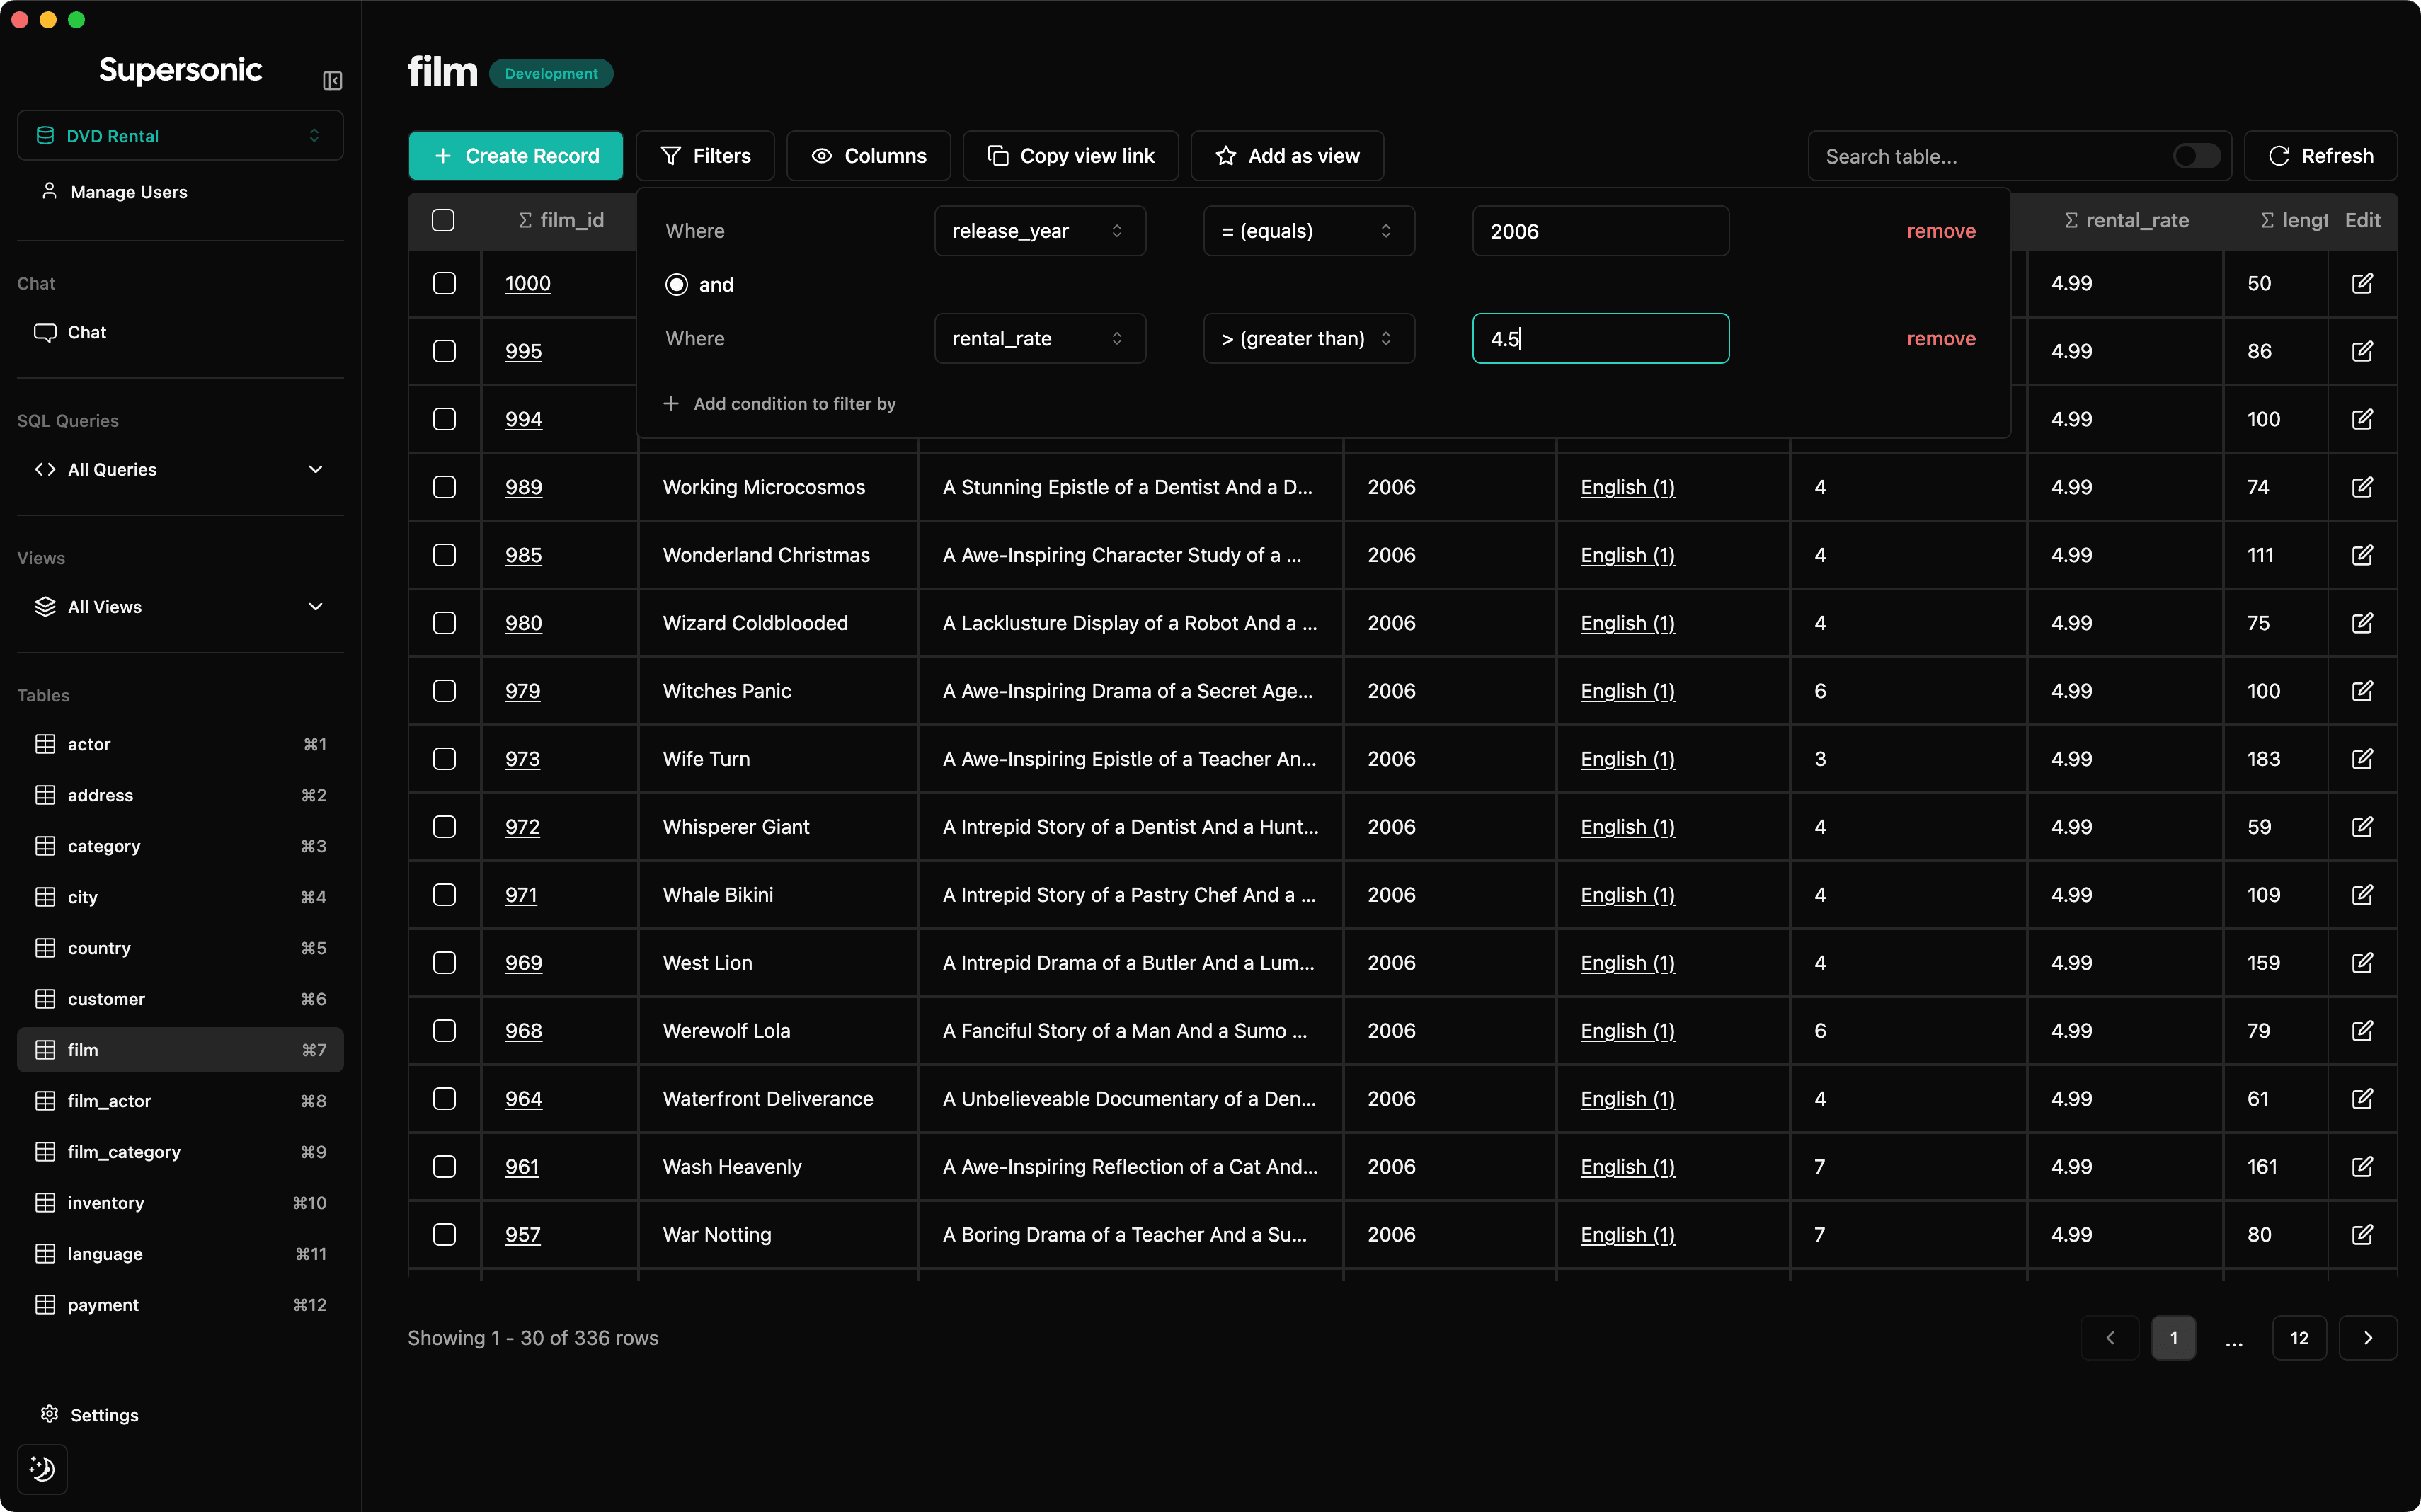Click the edit icon for film 1000
2421x1512 pixels.
(x=2362, y=283)
